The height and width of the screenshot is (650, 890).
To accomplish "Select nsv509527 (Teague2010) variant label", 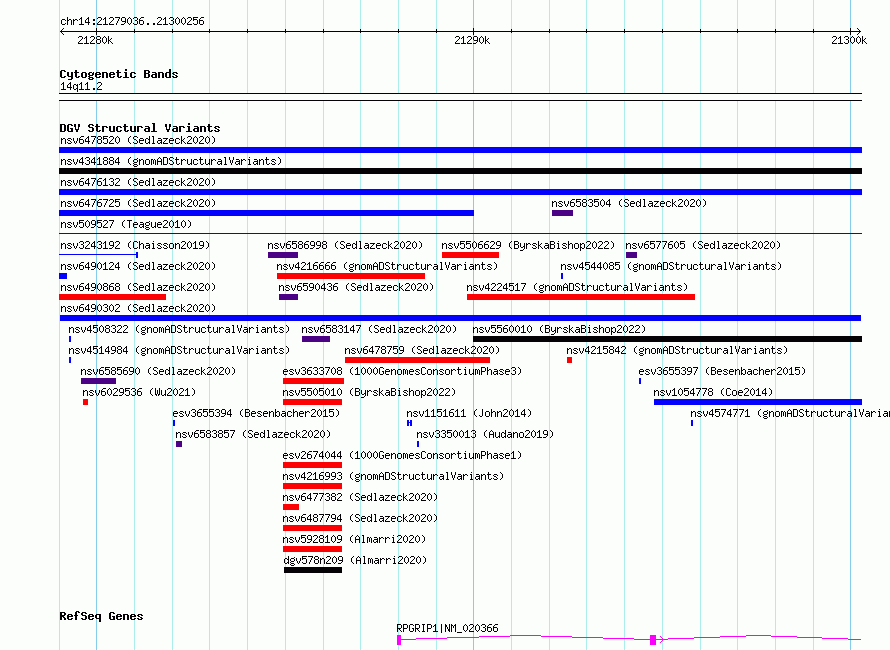I will click(x=126, y=224).
